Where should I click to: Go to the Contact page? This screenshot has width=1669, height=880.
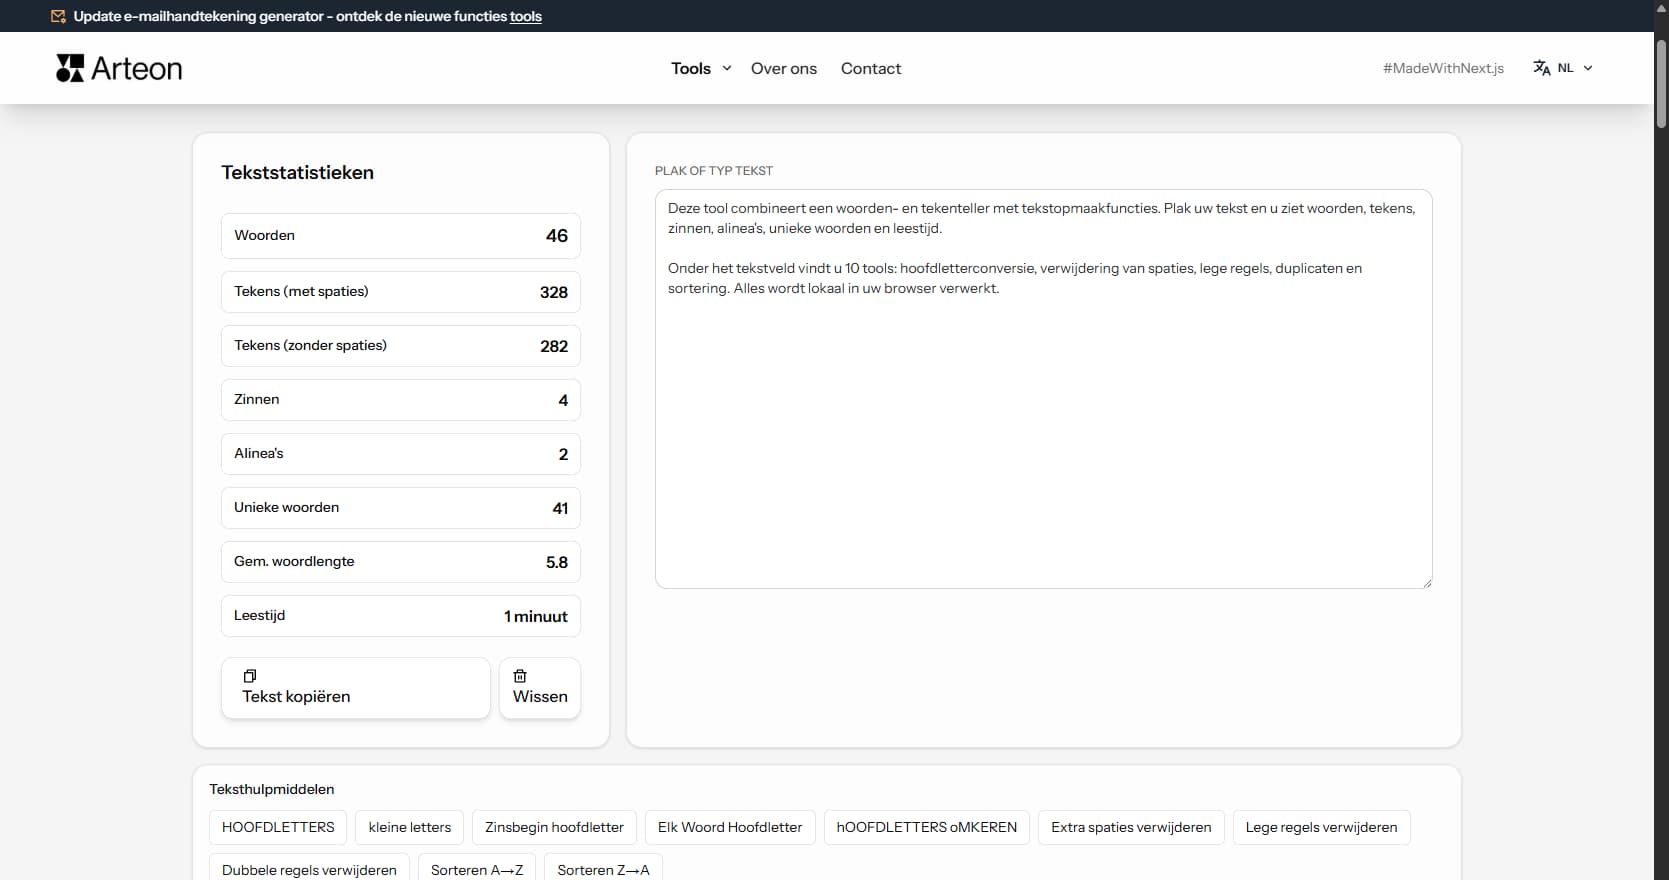click(x=870, y=68)
